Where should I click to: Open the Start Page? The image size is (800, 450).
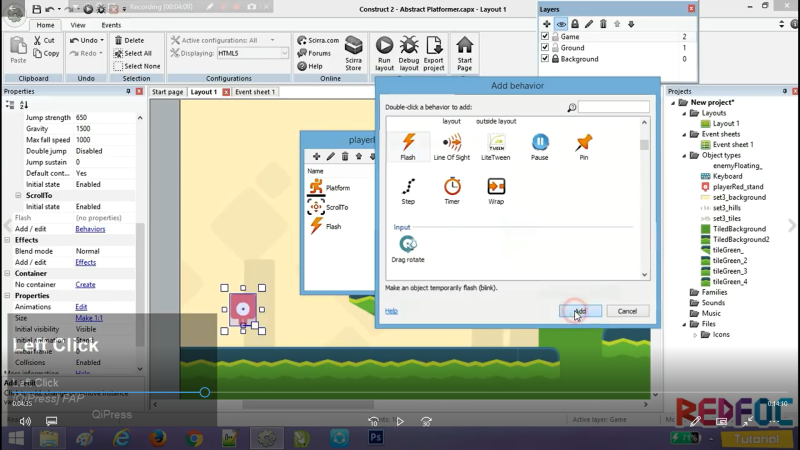[464, 54]
